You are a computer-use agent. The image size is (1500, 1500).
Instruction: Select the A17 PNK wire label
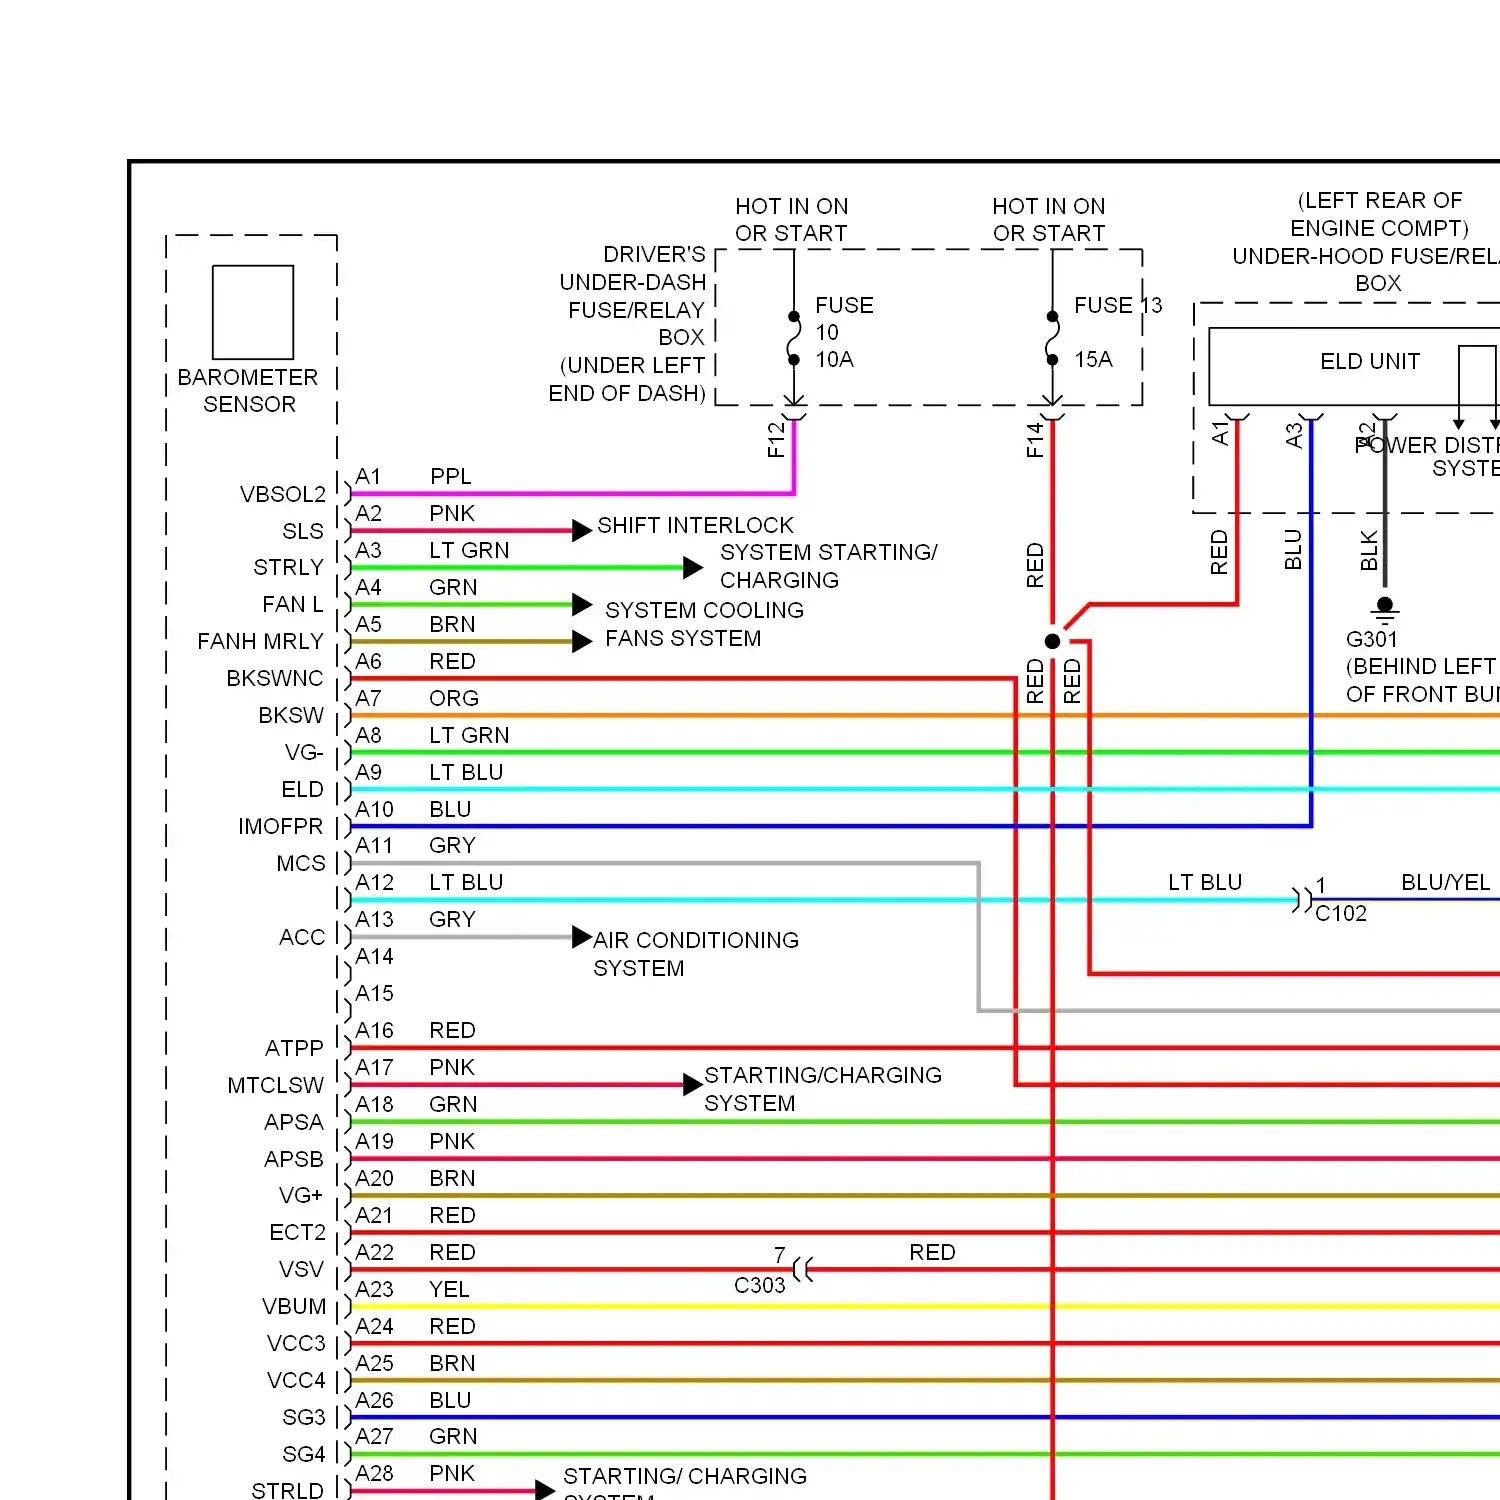pos(415,1067)
